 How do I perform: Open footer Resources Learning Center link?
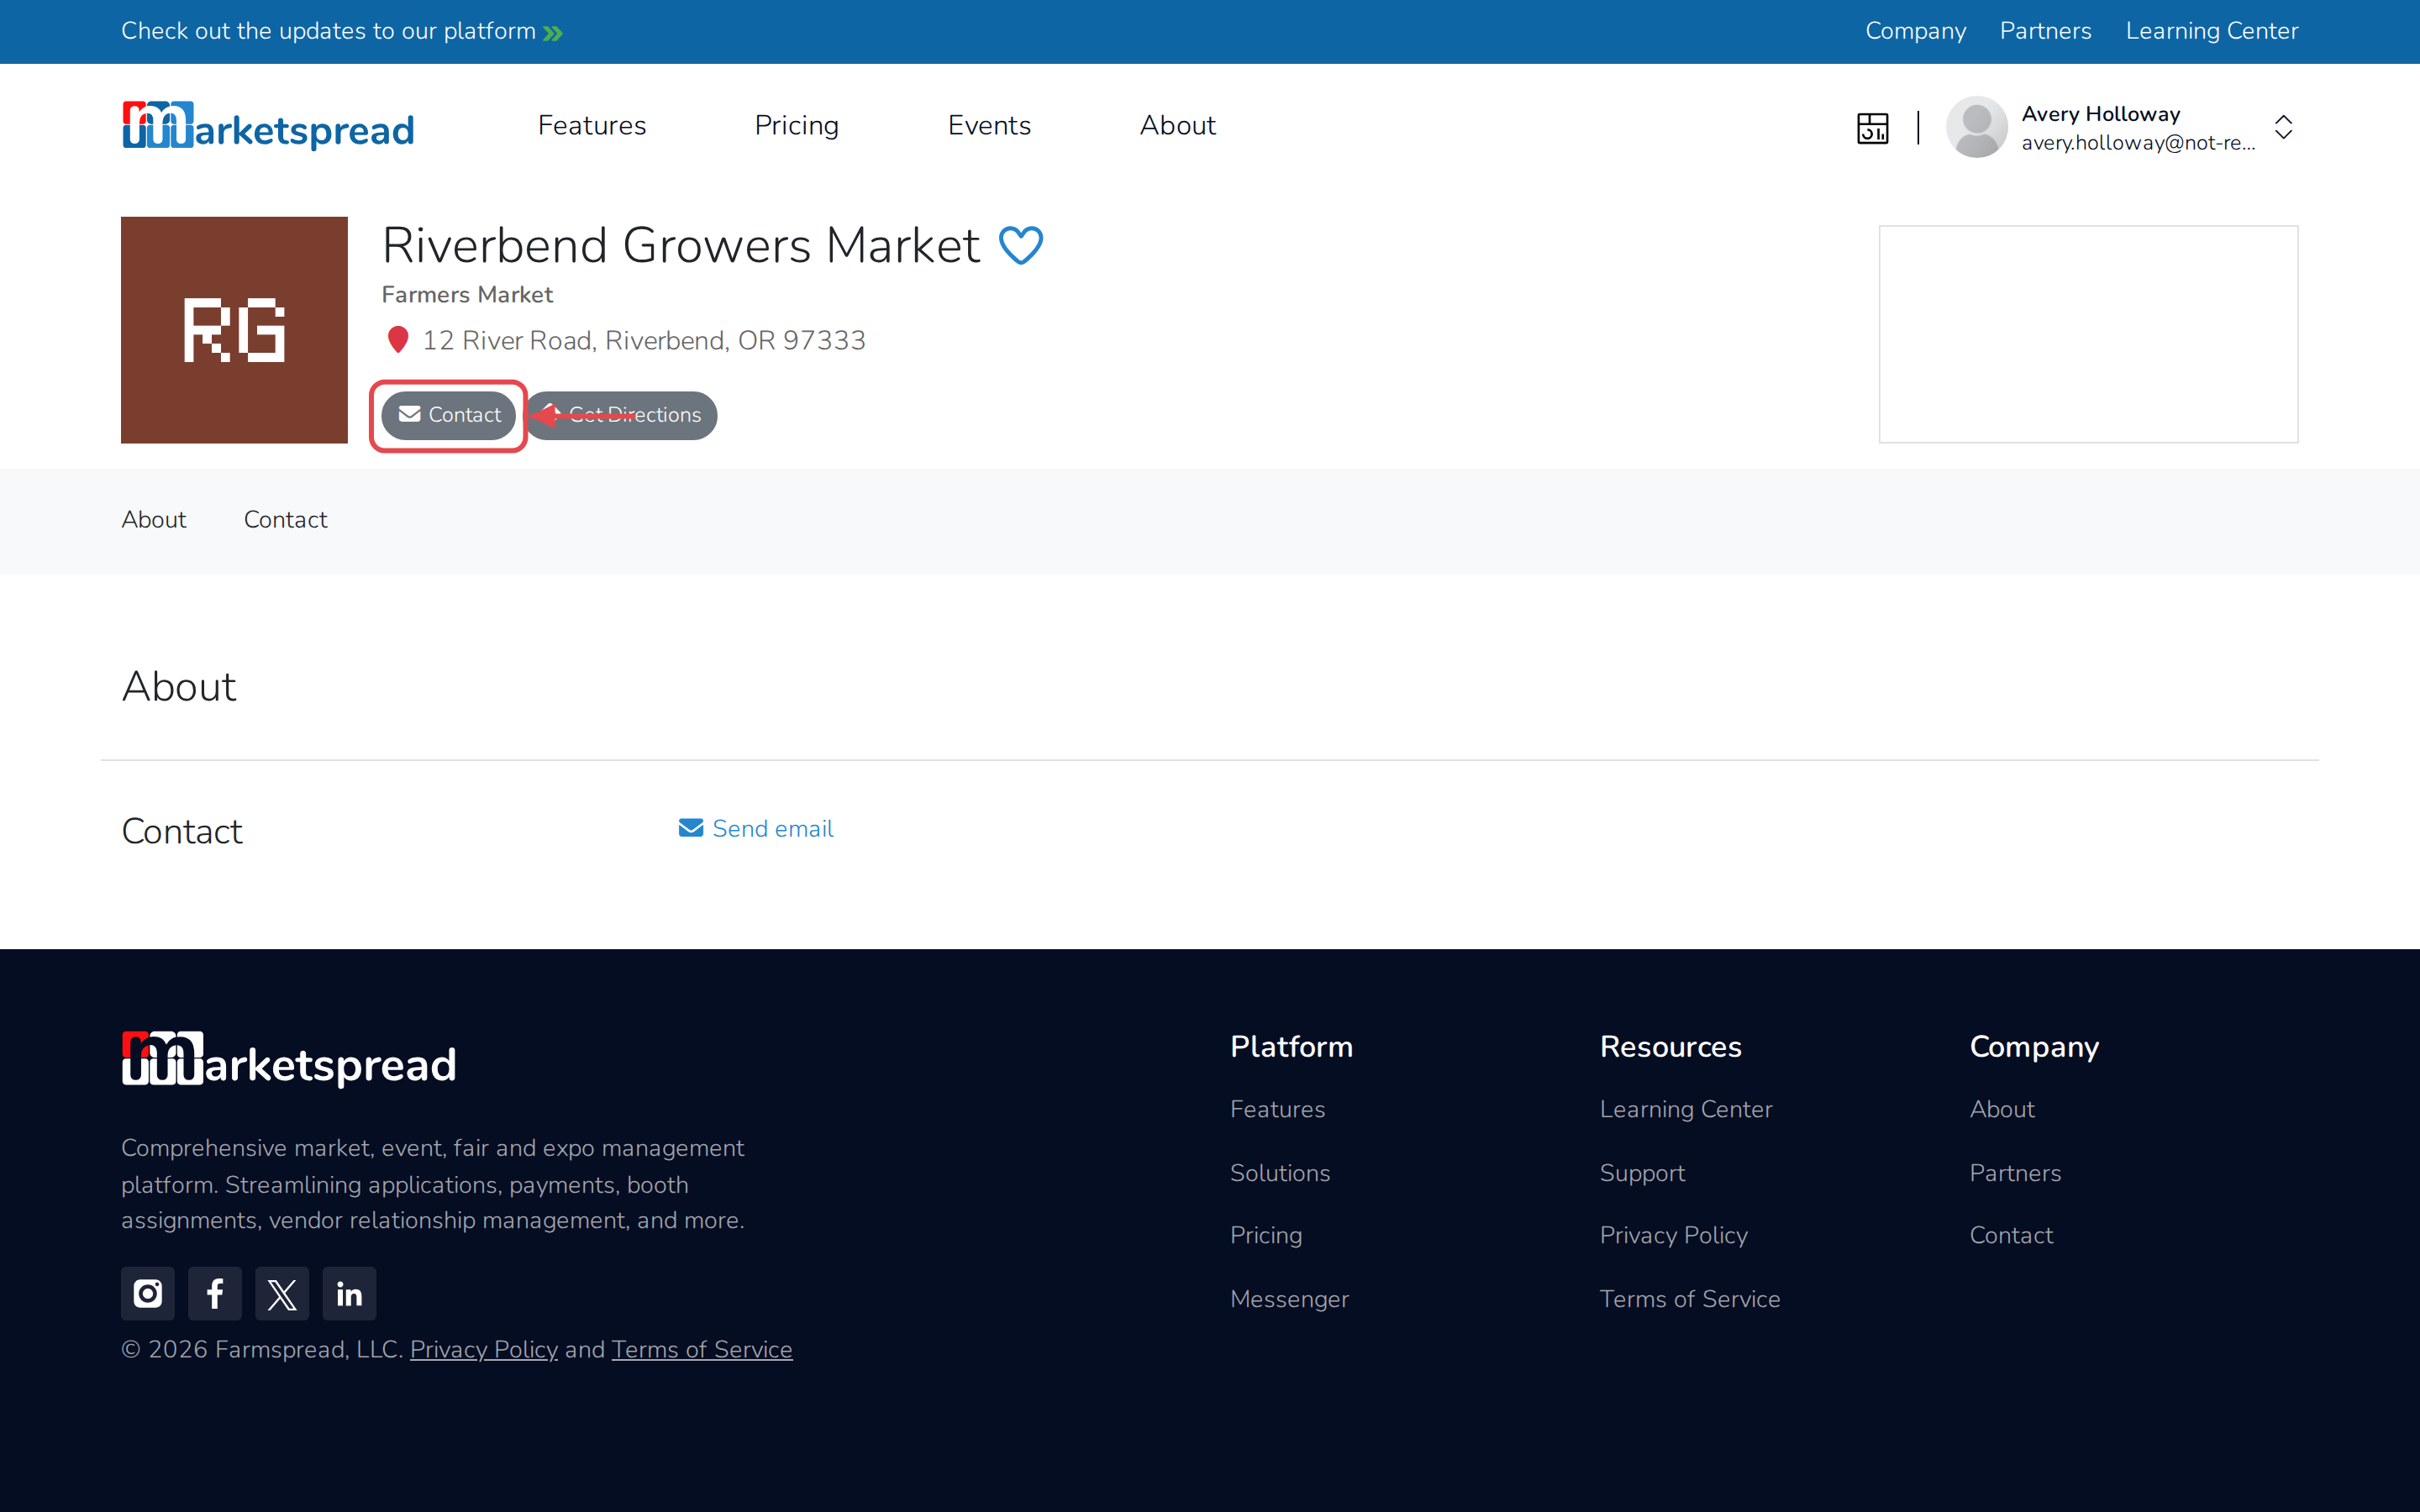point(1685,1109)
